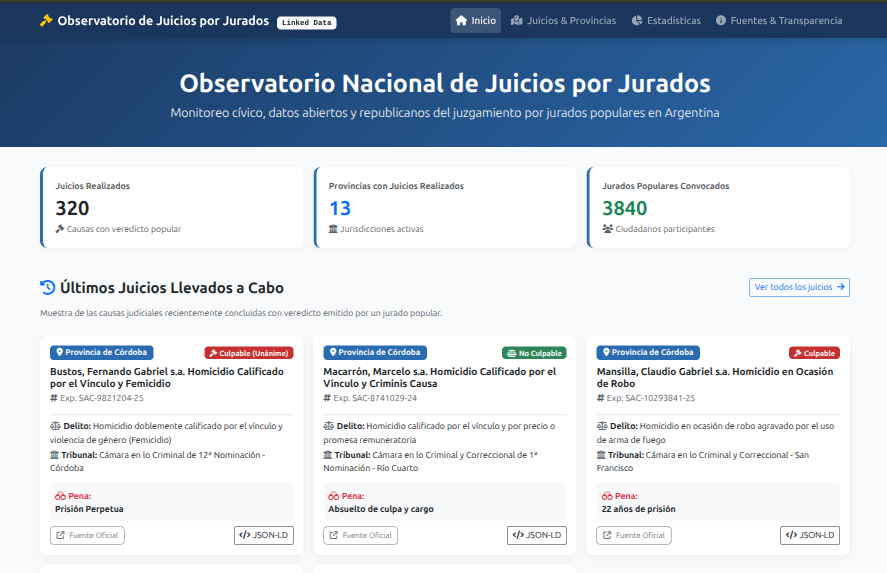
Task: Click the hash icon before SAC-10293841-25
Action: (x=600, y=398)
